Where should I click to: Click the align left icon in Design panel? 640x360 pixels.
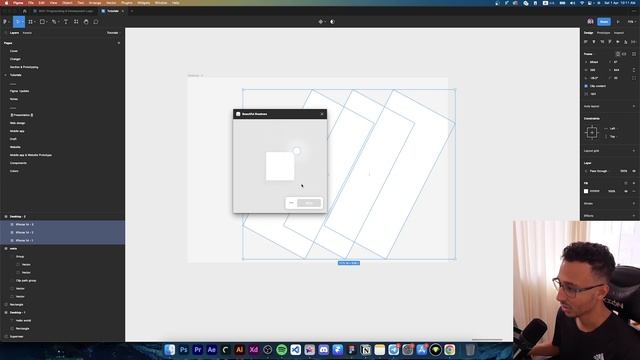[586, 42]
